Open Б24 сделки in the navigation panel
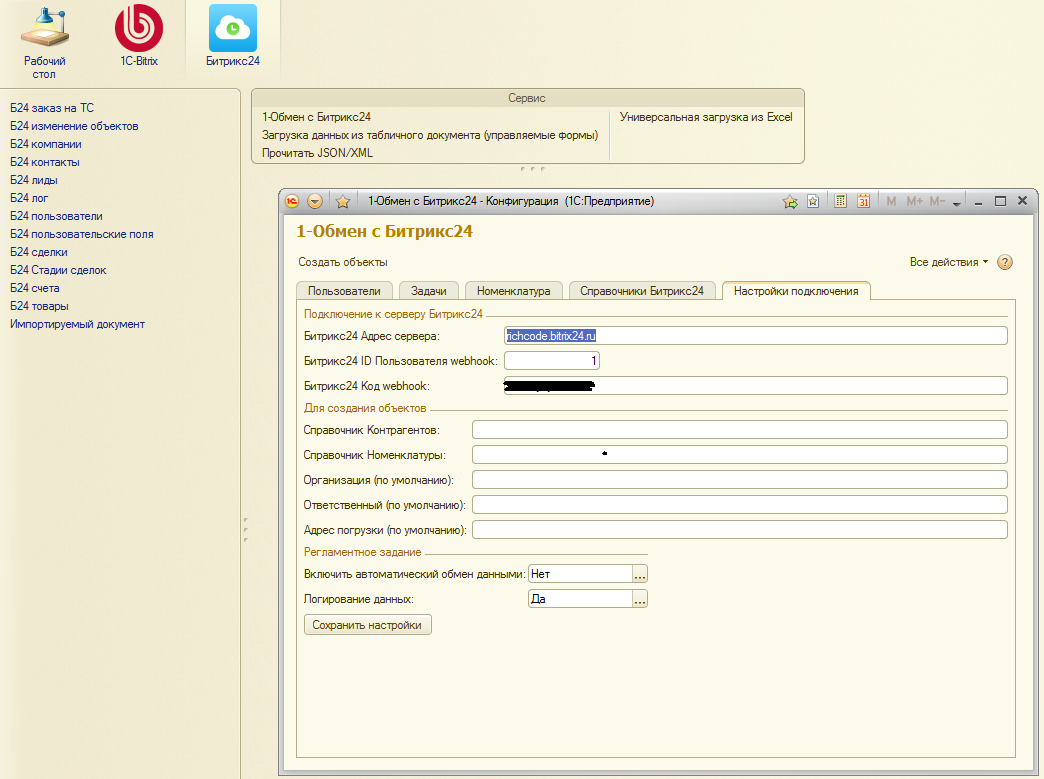The height and width of the screenshot is (779, 1044). (x=39, y=252)
